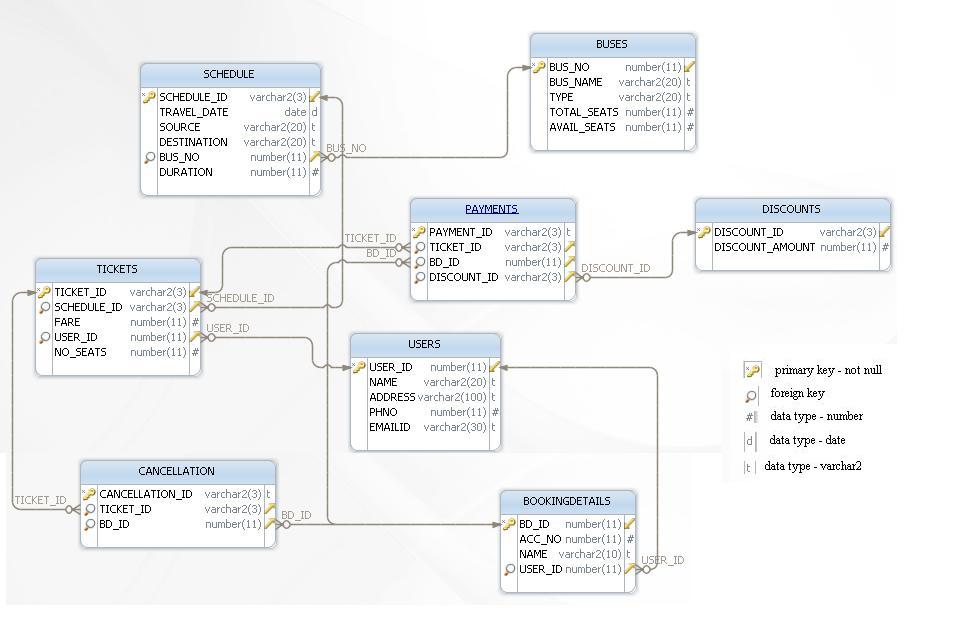Click the pencil edit icon next to PAYMENT_ID
The width and height of the screenshot is (961, 617).
point(566,230)
